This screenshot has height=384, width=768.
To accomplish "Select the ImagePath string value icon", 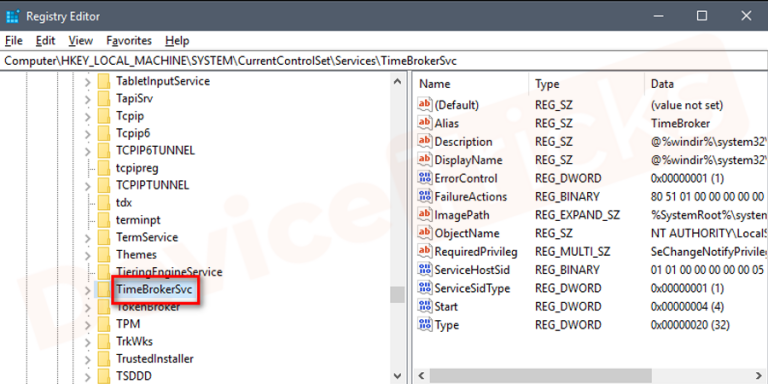I will [424, 215].
